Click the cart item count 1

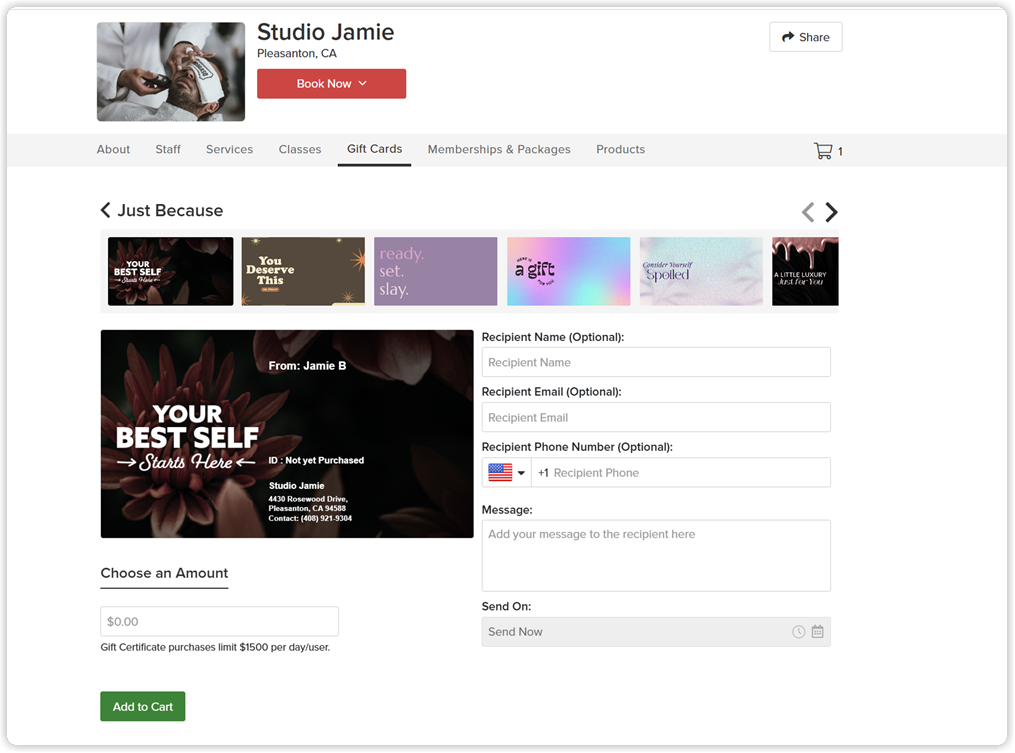840,152
